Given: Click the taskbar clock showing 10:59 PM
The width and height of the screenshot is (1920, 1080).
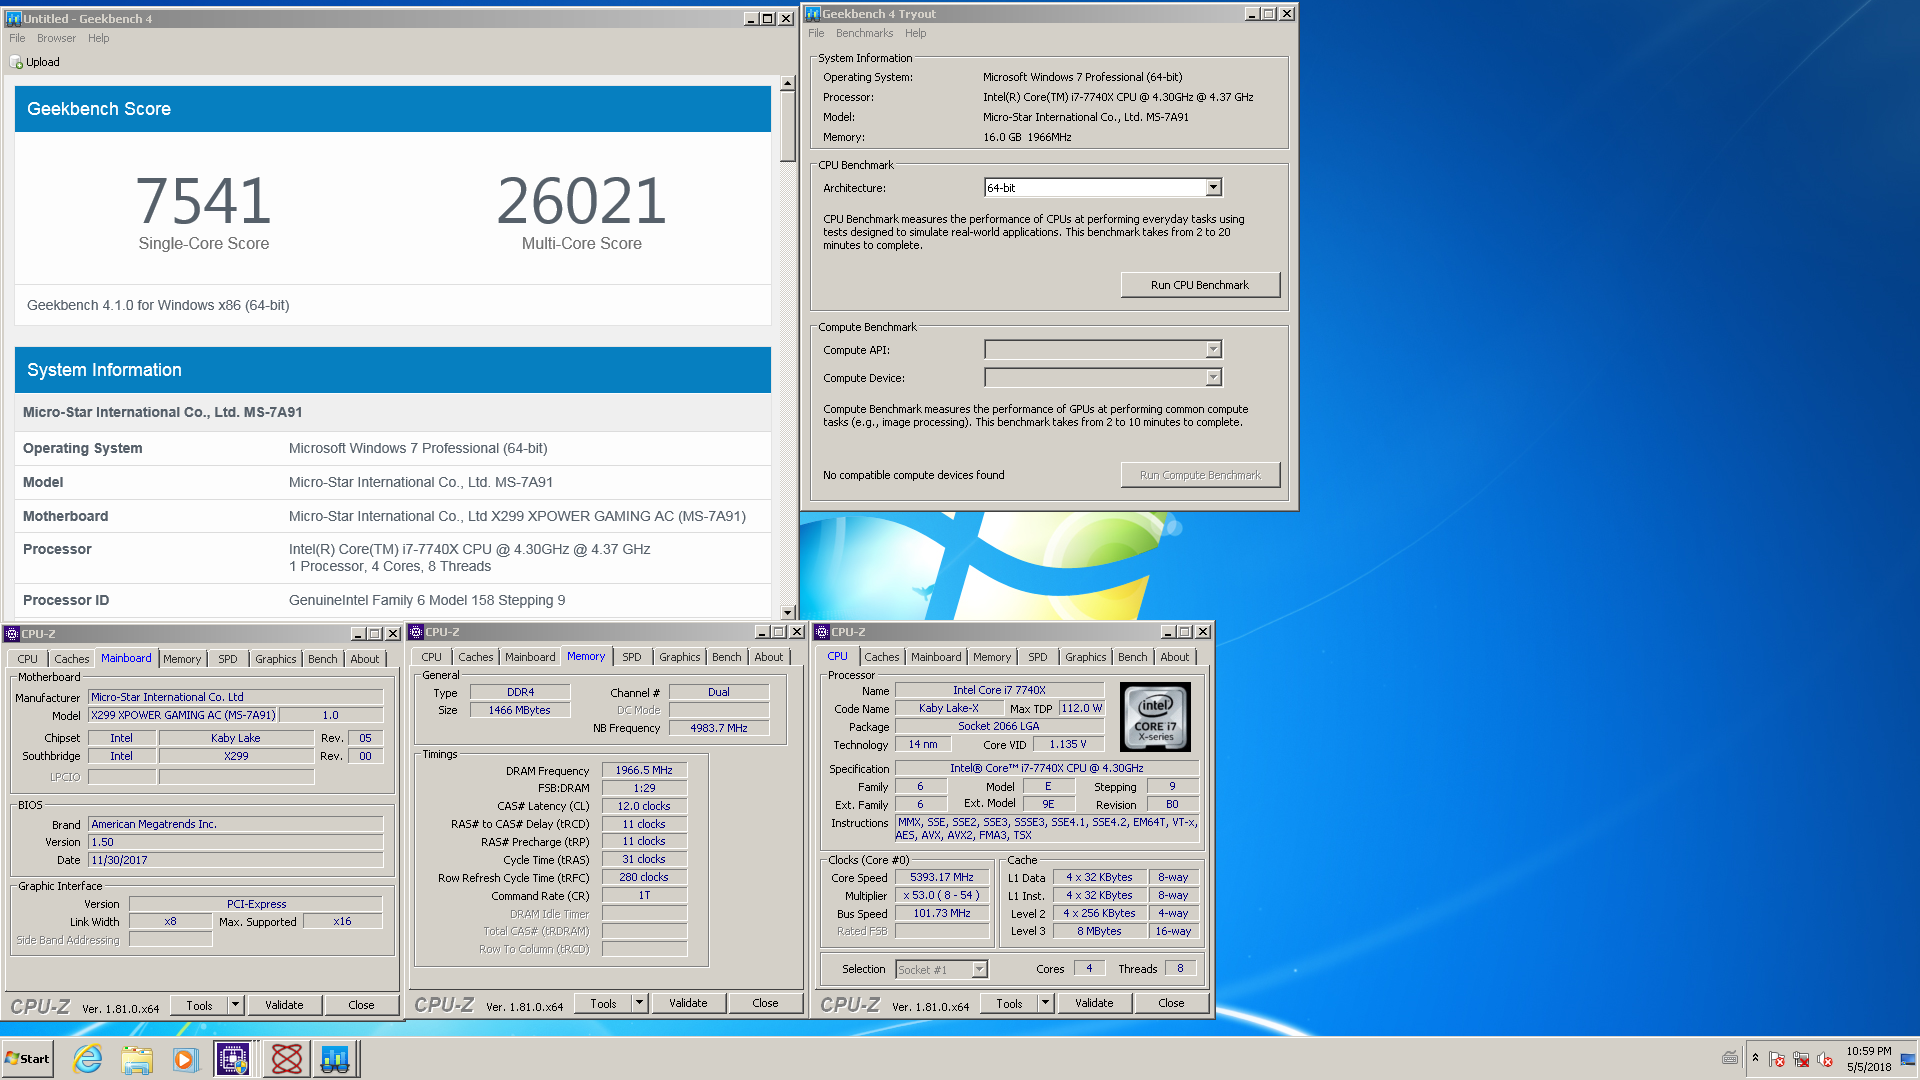Looking at the screenshot, I should tap(1869, 1059).
